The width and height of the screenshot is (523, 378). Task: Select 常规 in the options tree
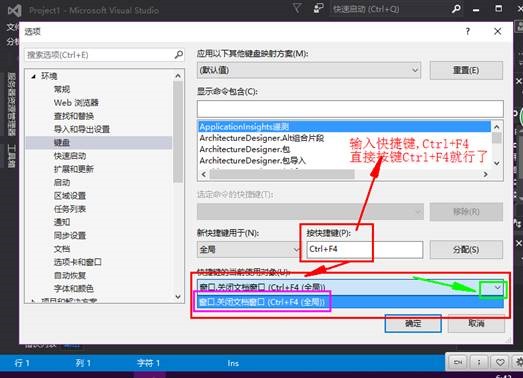pos(62,89)
